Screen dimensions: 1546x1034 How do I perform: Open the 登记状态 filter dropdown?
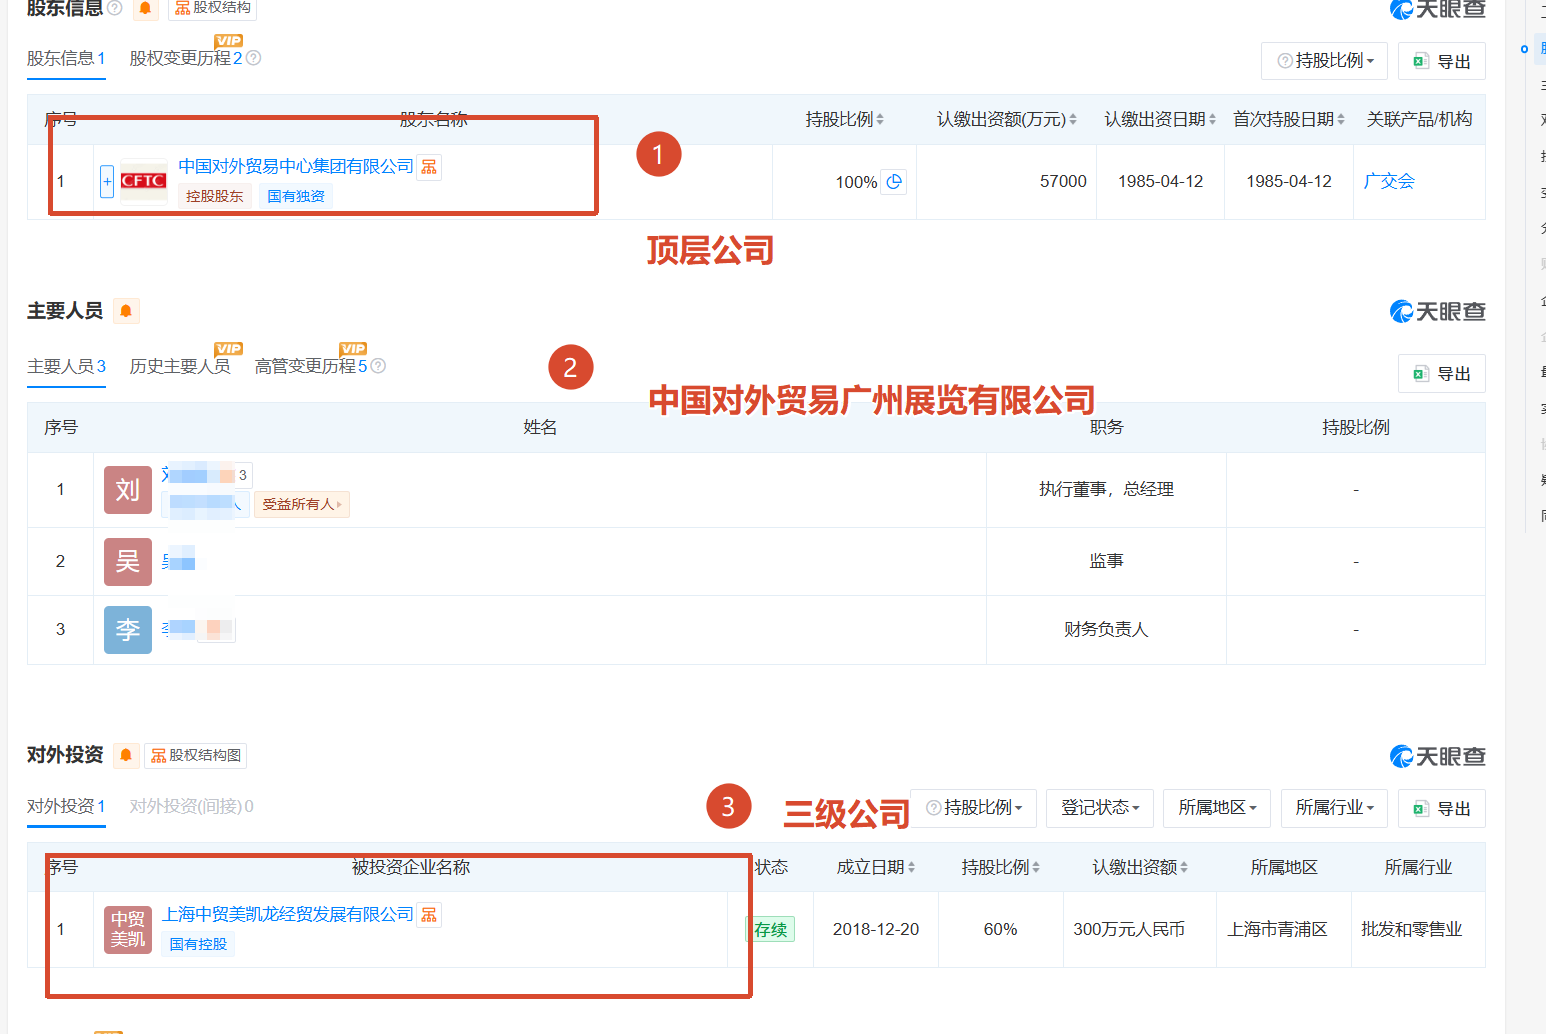(x=1100, y=808)
